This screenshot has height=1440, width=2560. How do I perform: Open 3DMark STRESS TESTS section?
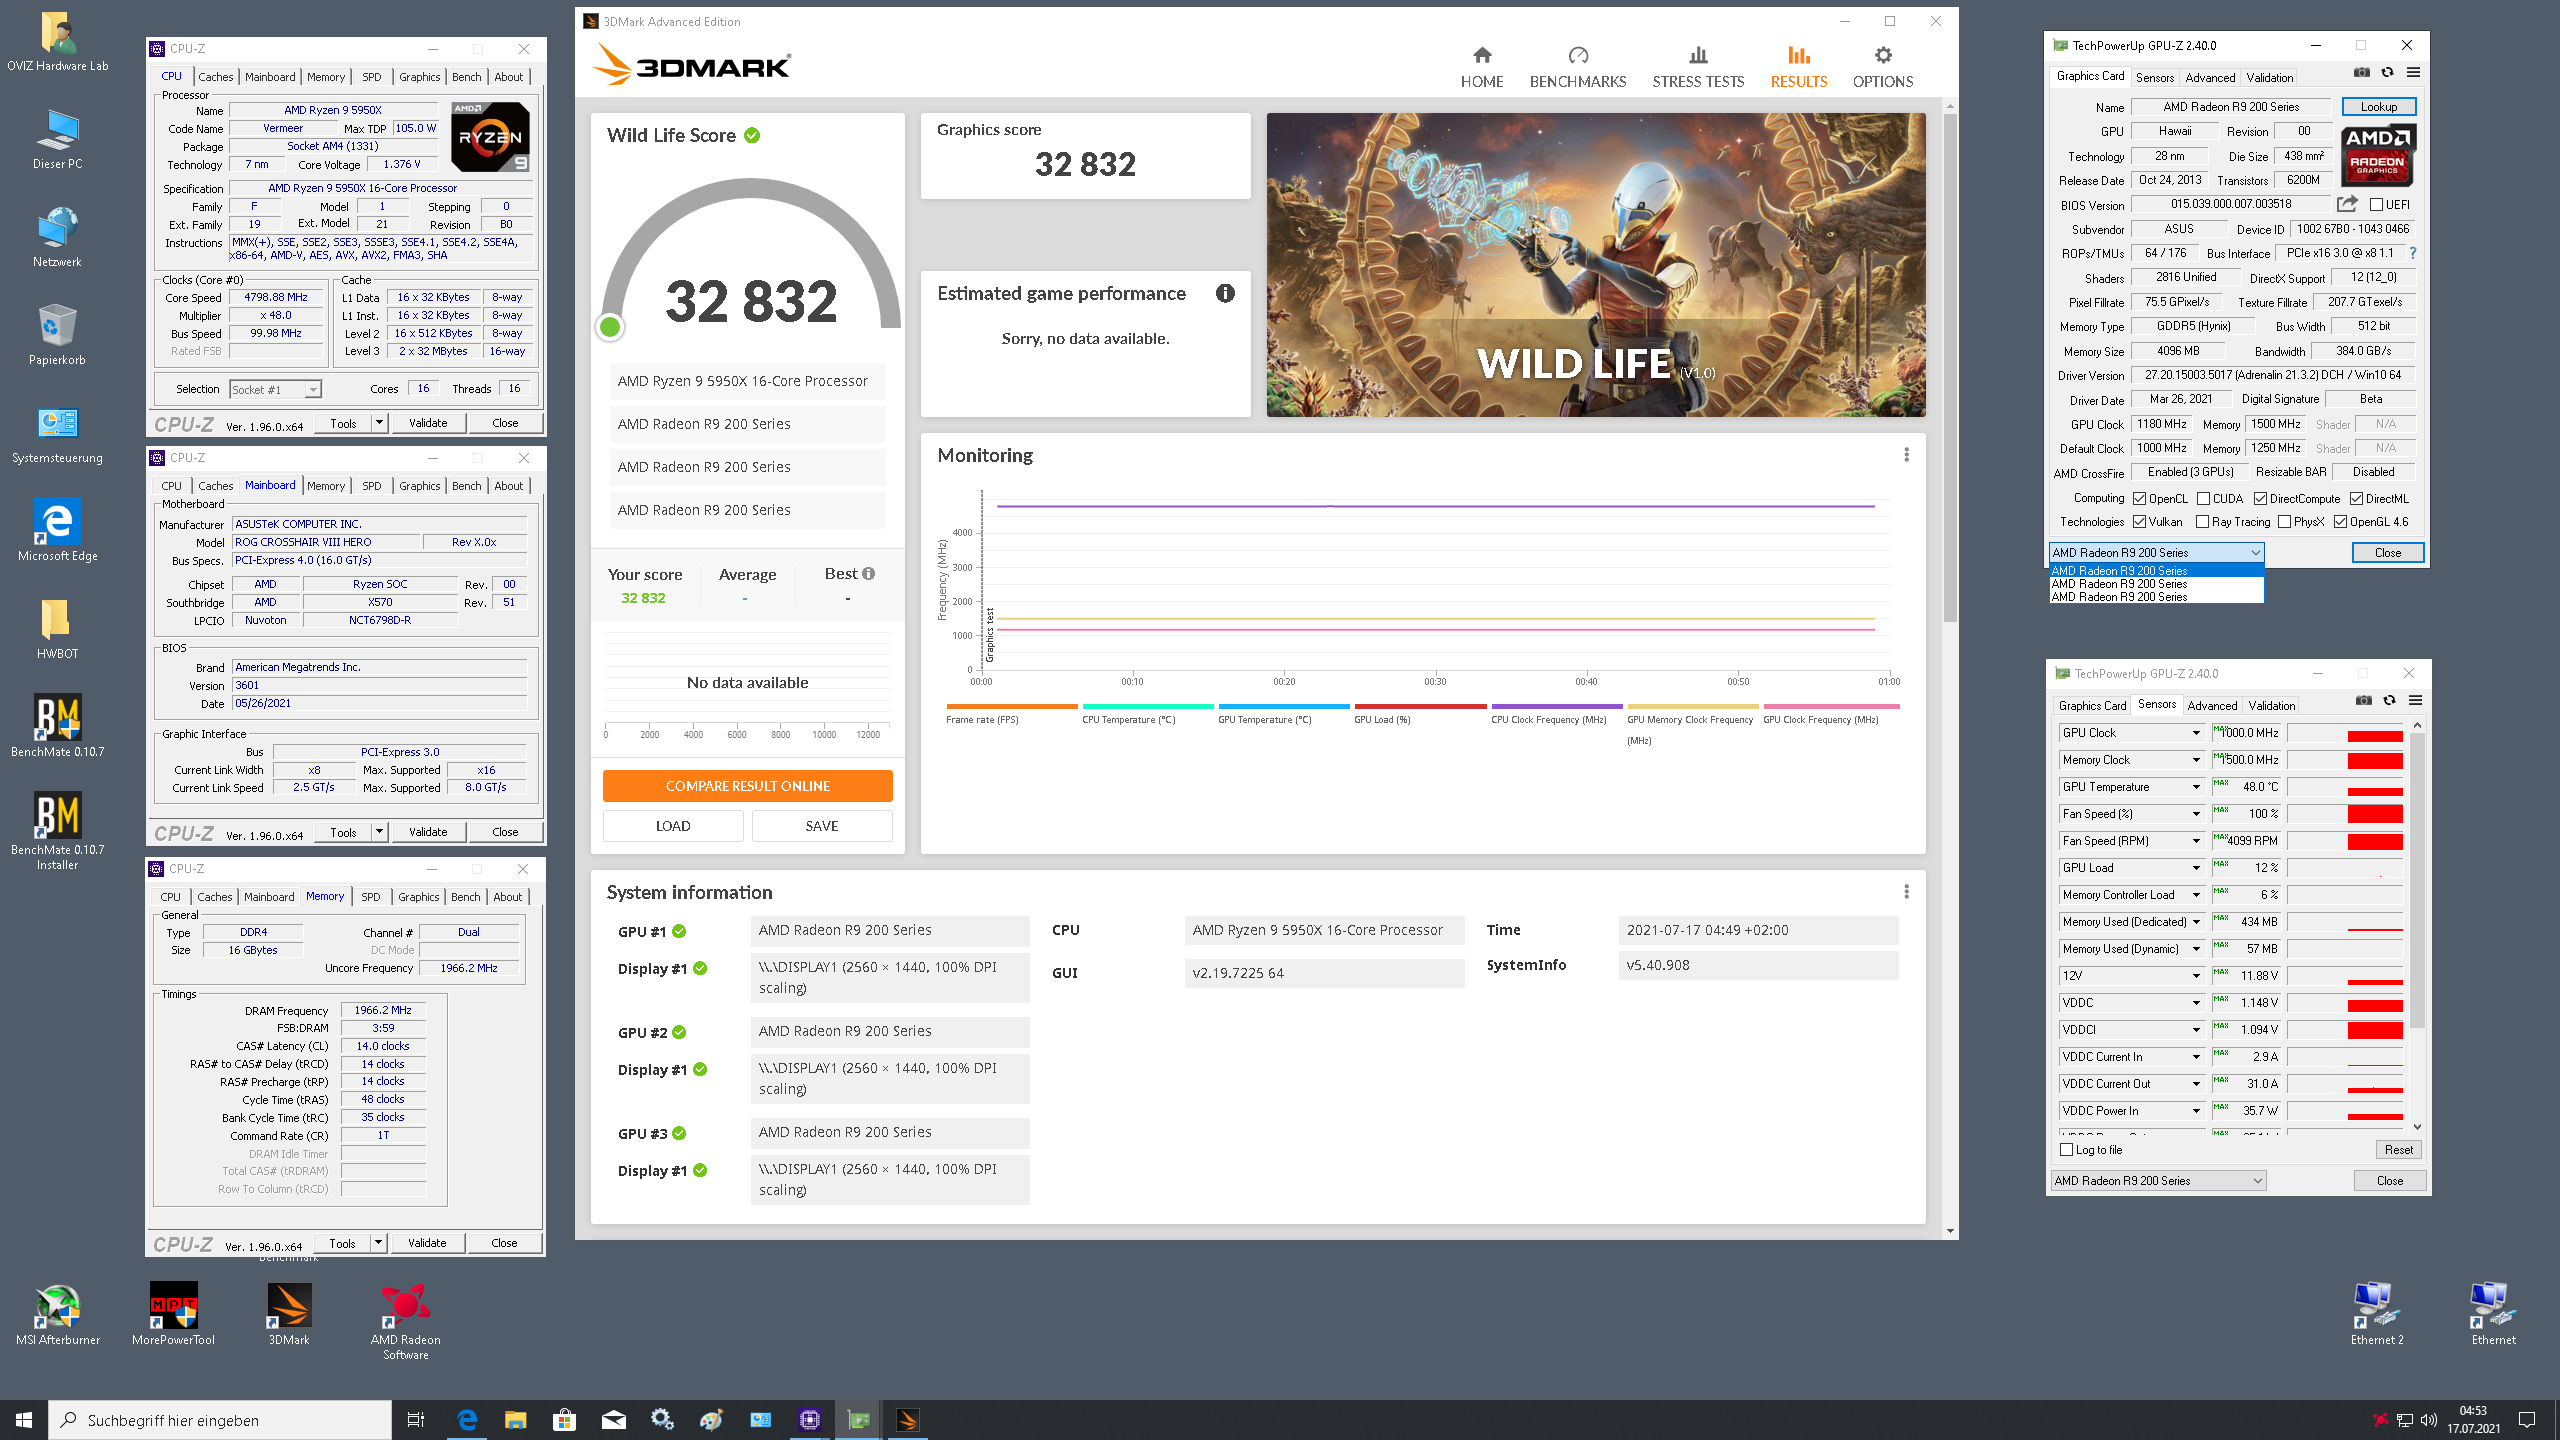click(x=1697, y=67)
